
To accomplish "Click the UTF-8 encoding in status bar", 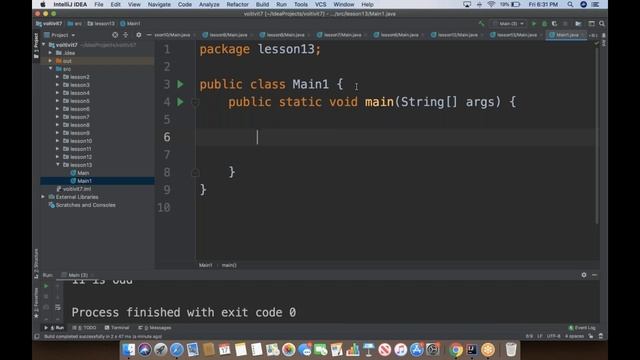I will (554, 336).
